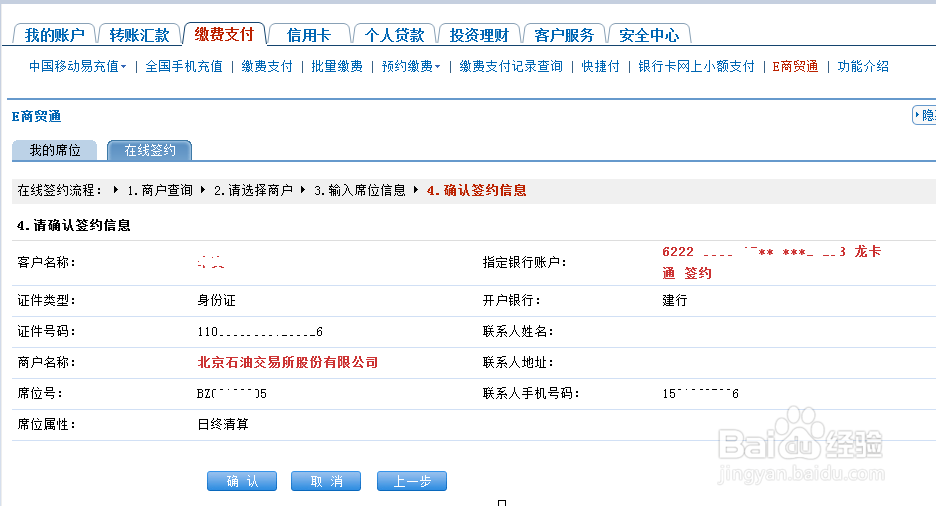Image resolution: width=936 pixels, height=506 pixels.
Task: Click the contact phone number starting 15
Action: click(x=700, y=394)
